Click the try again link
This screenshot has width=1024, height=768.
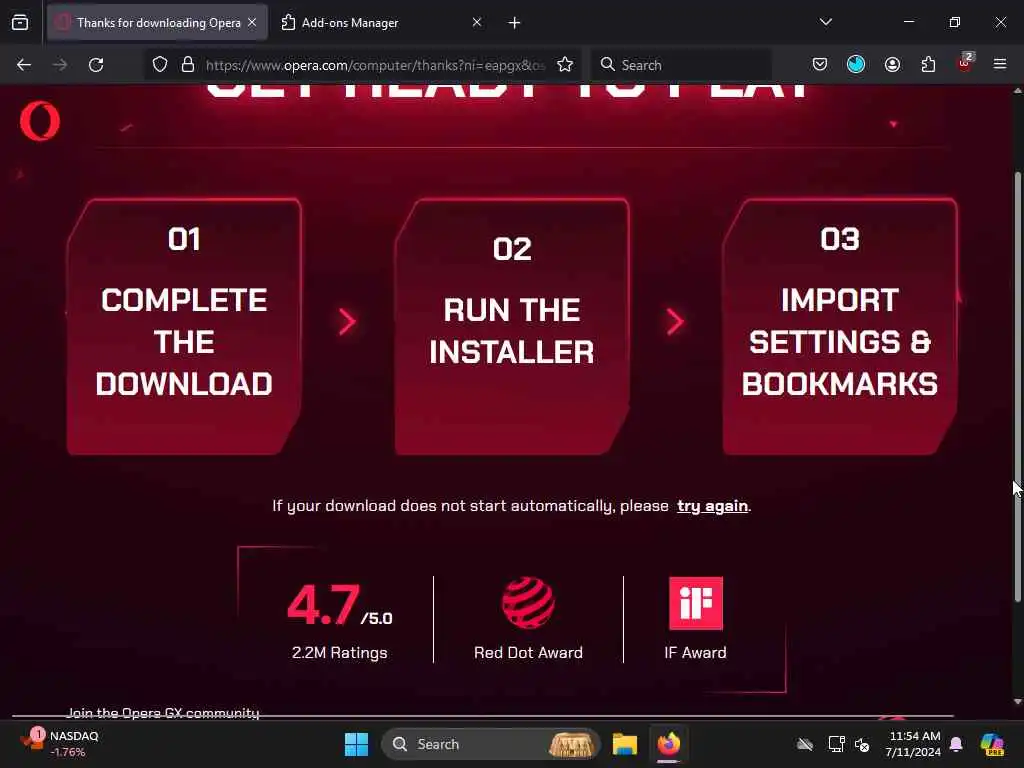[712, 506]
